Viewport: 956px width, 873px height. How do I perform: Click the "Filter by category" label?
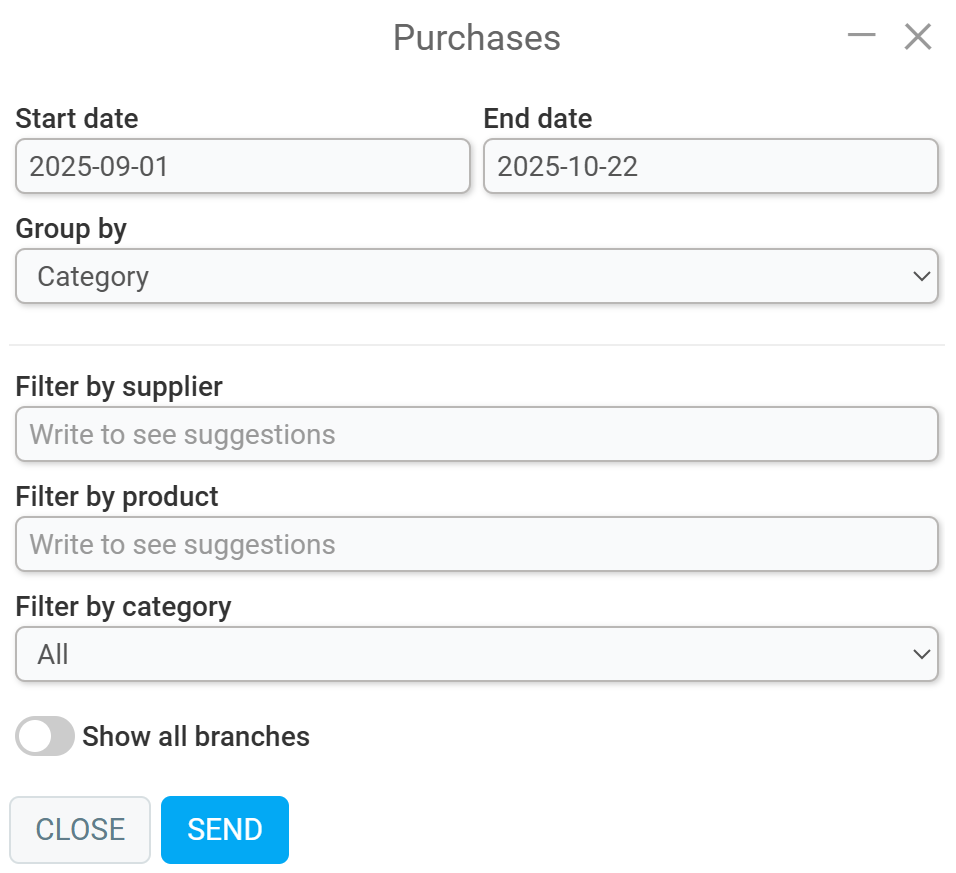123,606
